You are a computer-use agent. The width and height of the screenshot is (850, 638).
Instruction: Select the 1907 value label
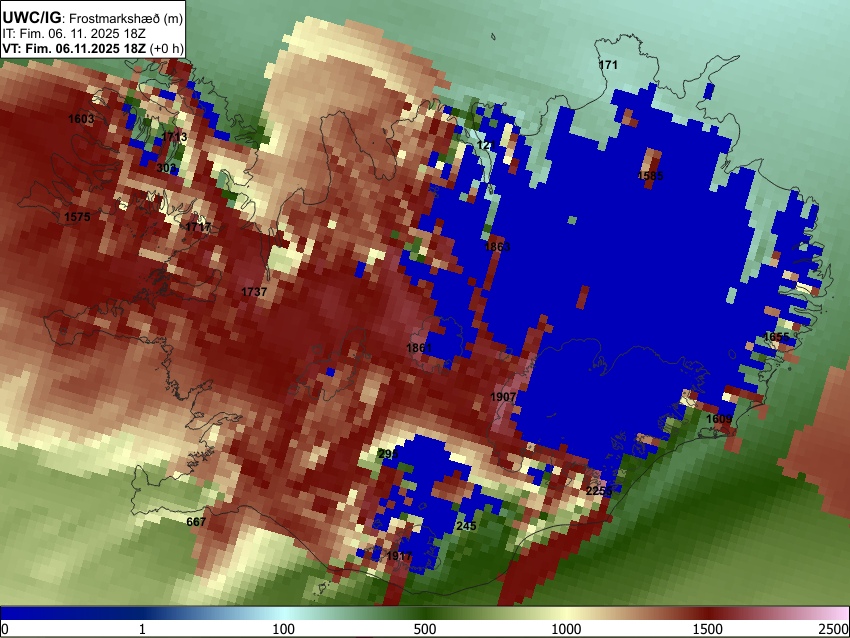click(503, 397)
